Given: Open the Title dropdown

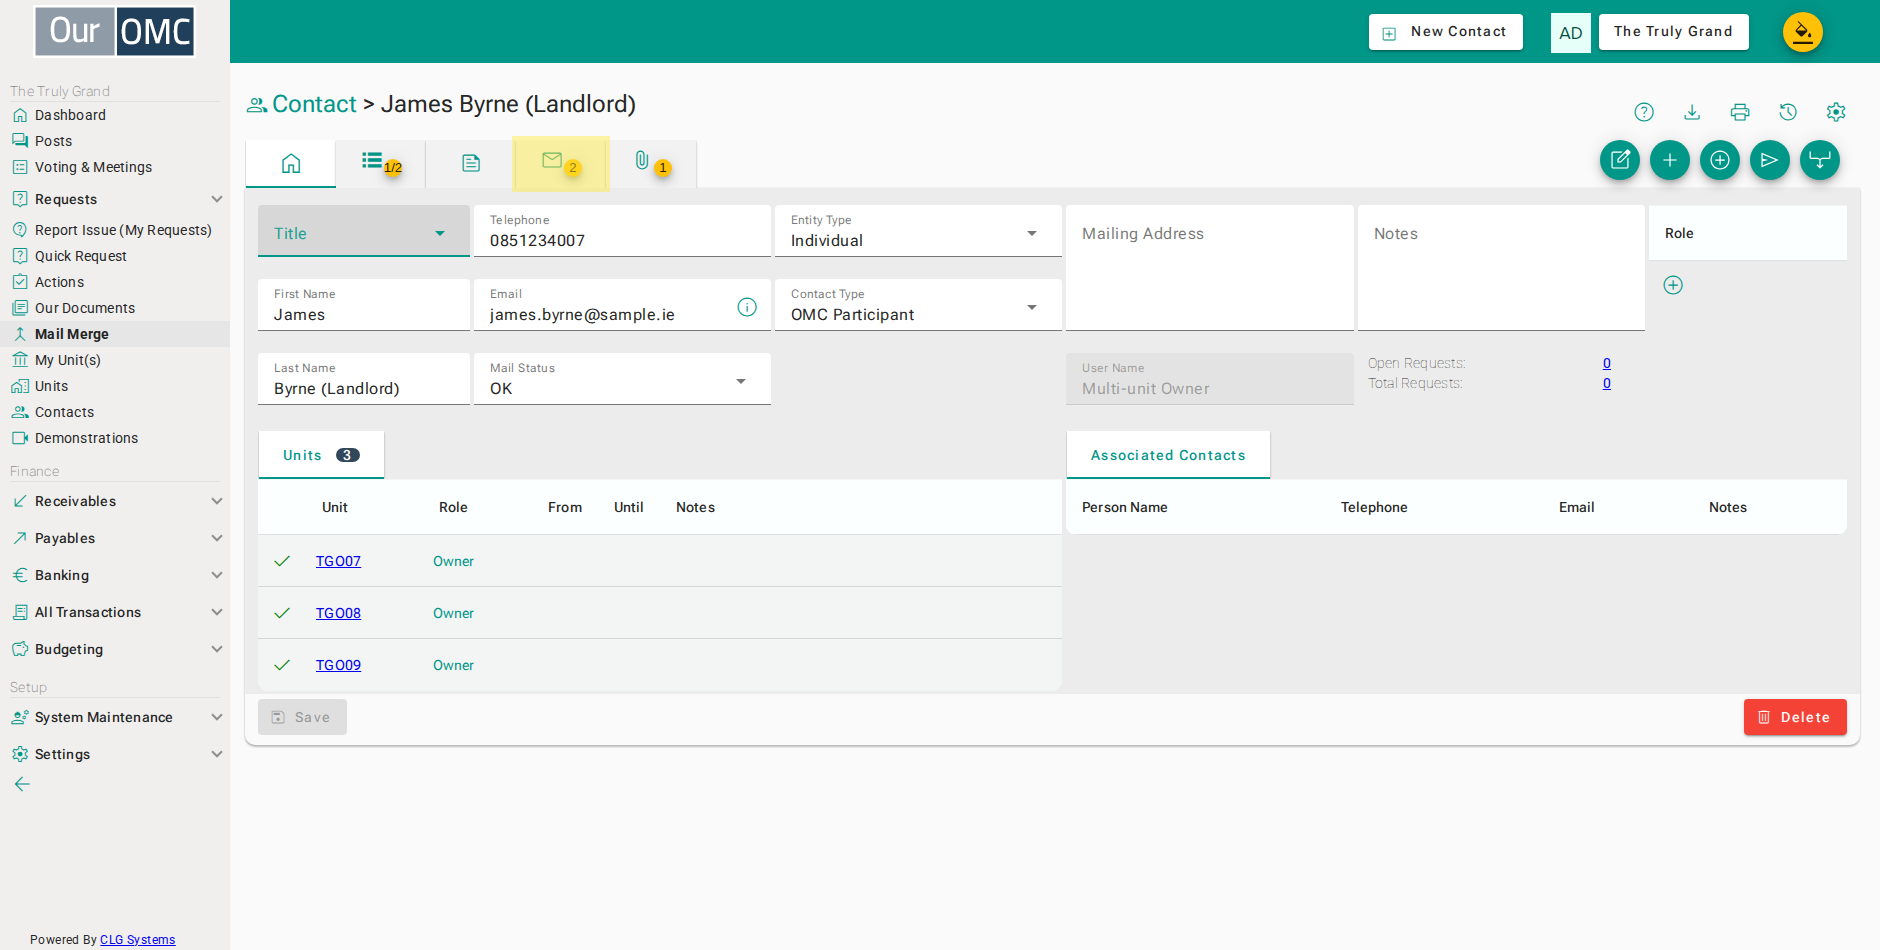Looking at the screenshot, I should [x=364, y=231].
